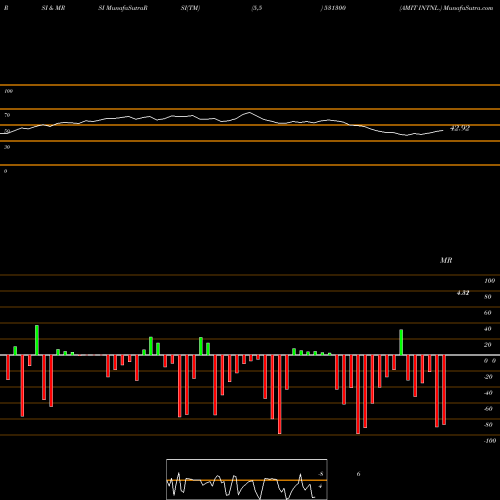
Task: Click the MR axis -60 label
Action: (x=488, y=409)
